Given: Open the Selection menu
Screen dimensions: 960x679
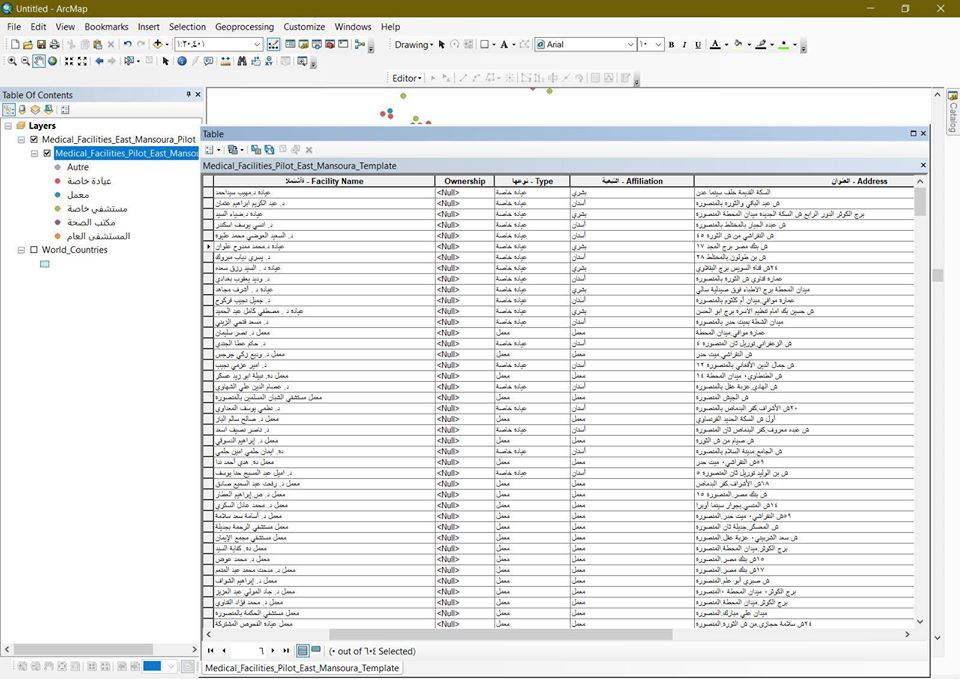Looking at the screenshot, I should pos(187,27).
